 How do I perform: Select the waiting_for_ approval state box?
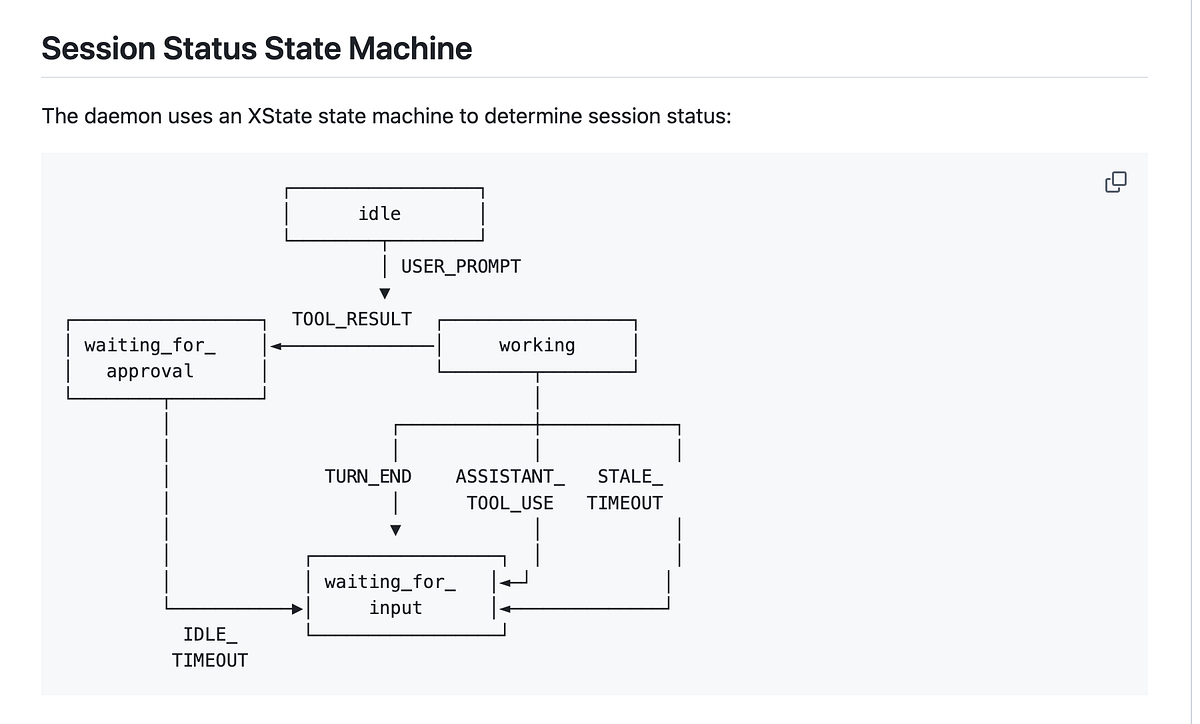(165, 358)
